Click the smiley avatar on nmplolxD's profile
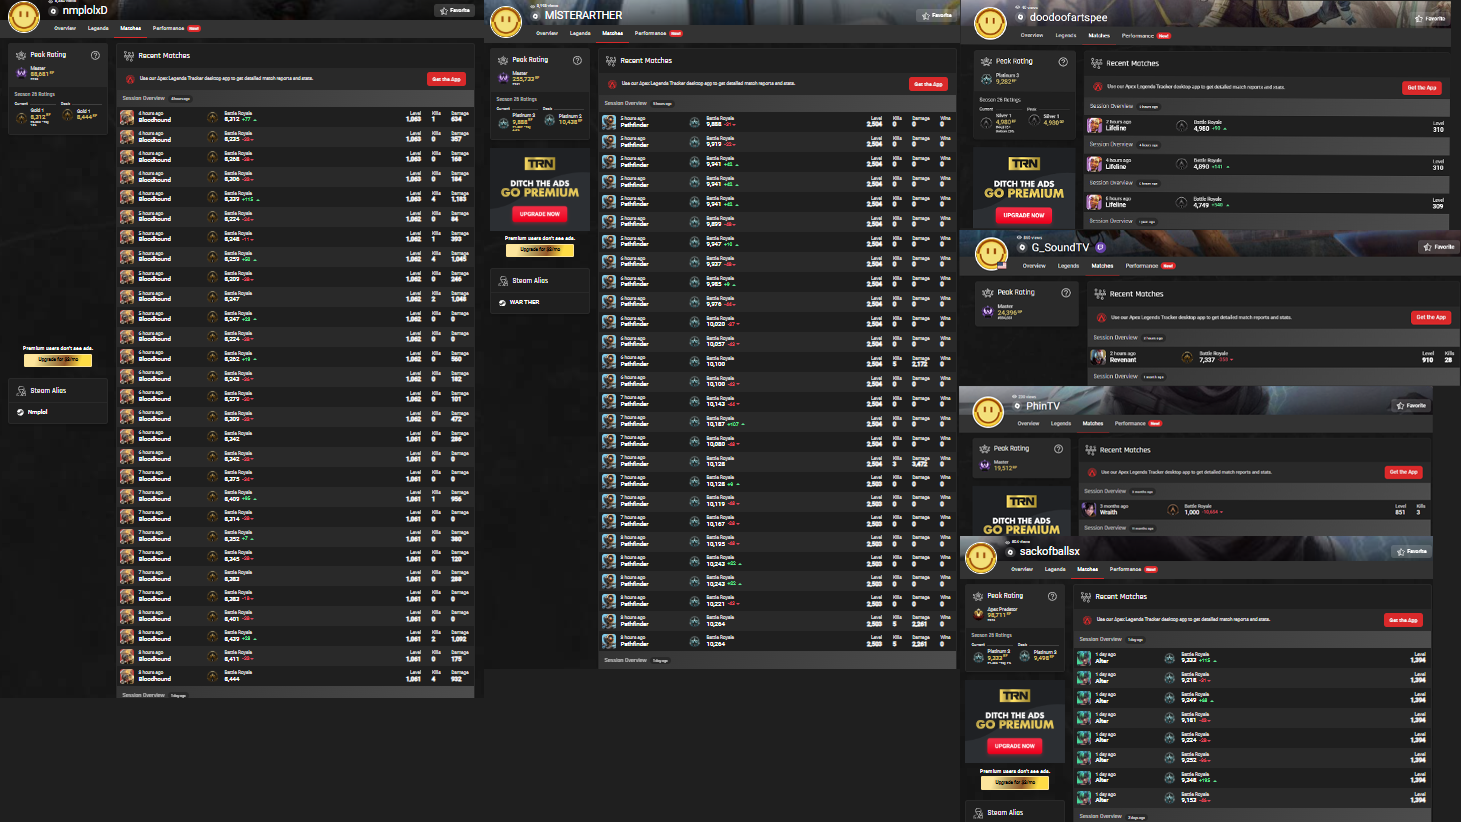Screen dimensions: 1461x822 click(23, 17)
